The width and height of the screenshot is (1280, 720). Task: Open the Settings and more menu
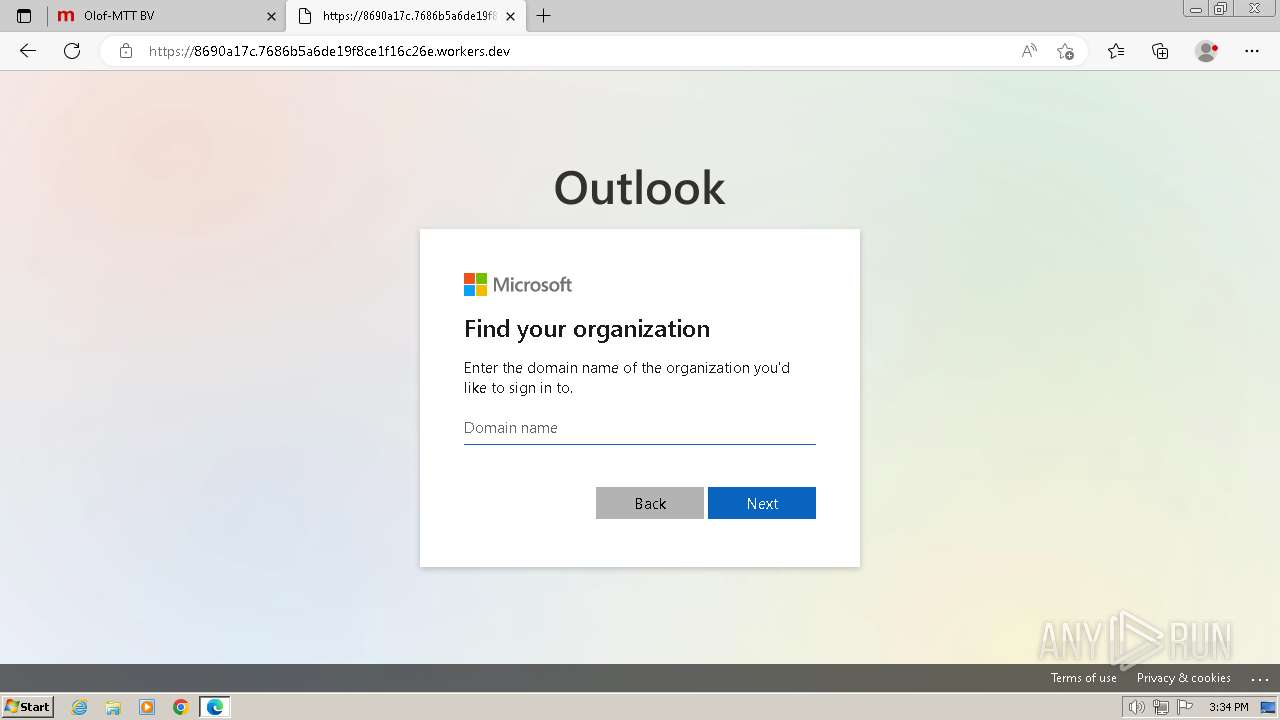(x=1252, y=51)
